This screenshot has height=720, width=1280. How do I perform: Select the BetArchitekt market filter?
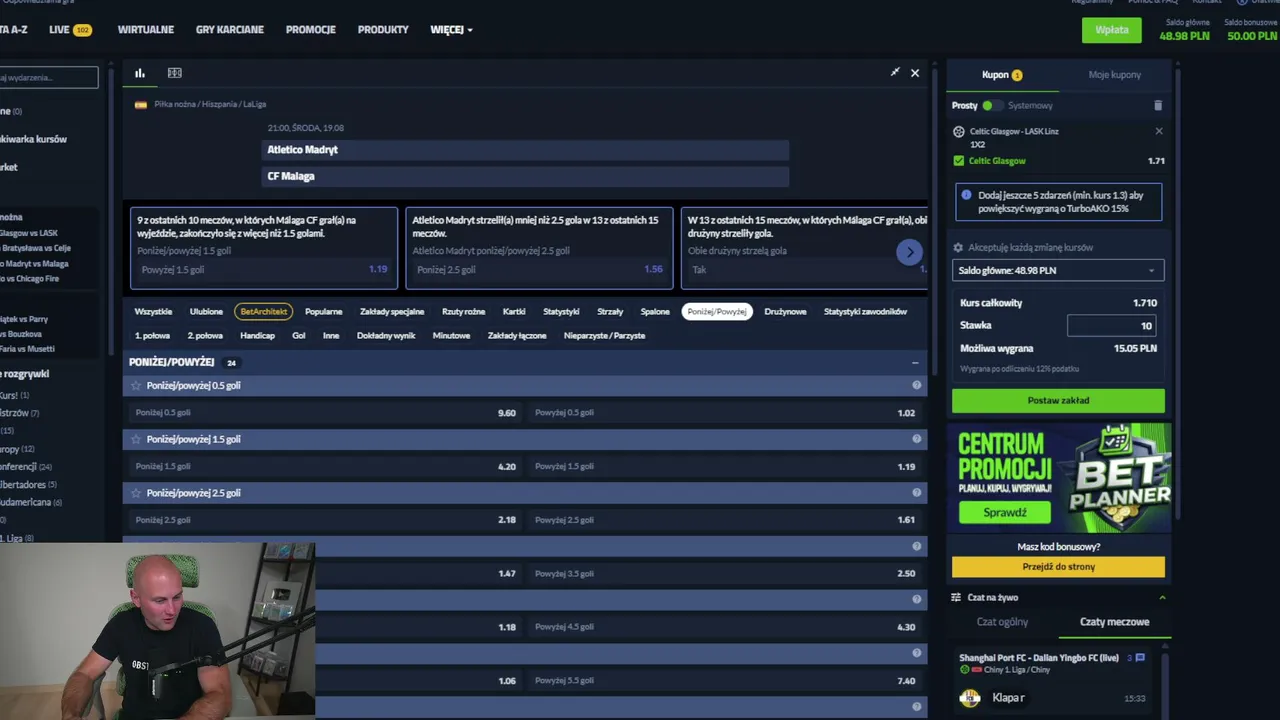[x=264, y=312]
